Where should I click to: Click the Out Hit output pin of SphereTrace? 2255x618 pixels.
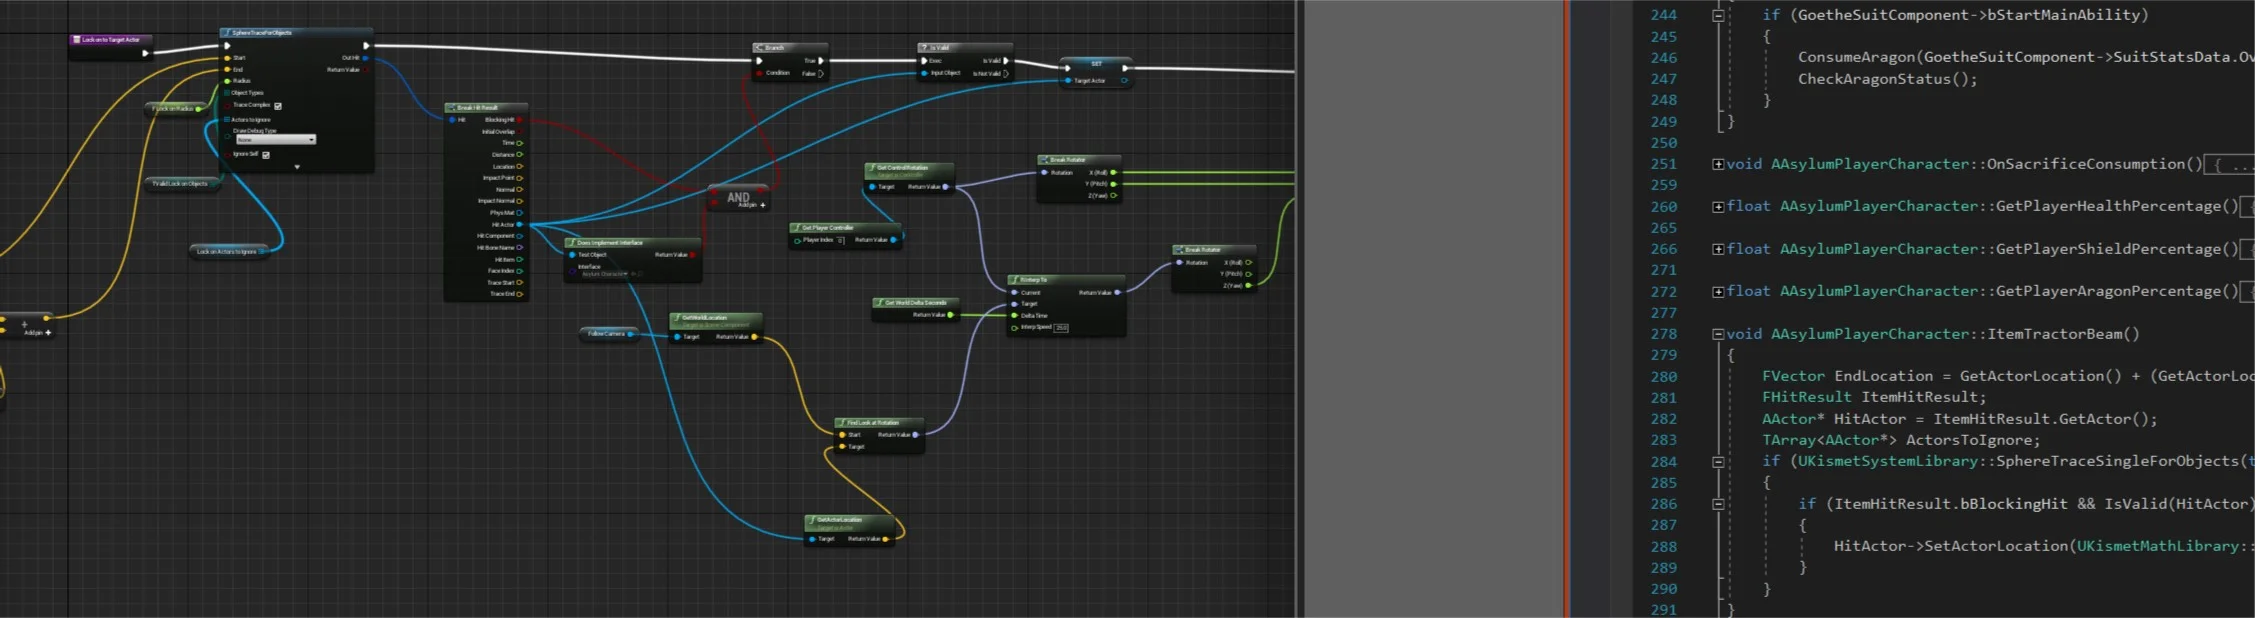[x=365, y=58]
